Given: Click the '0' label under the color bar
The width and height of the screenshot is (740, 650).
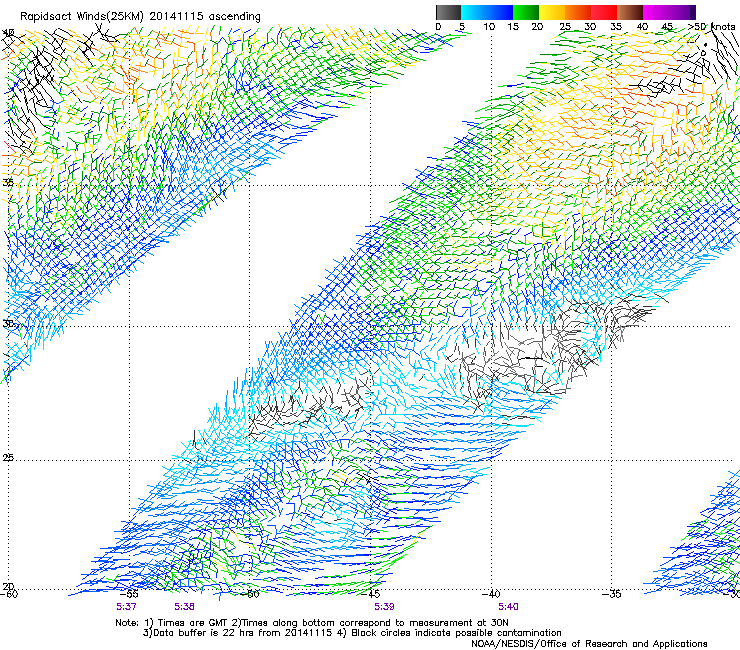Looking at the screenshot, I should point(438,26).
